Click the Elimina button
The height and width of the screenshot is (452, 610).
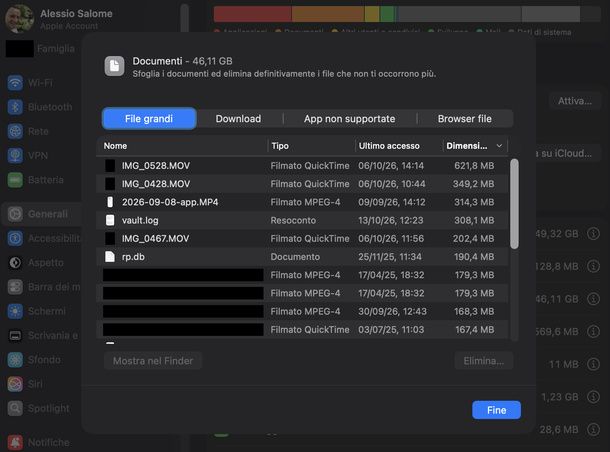pyautogui.click(x=484, y=361)
